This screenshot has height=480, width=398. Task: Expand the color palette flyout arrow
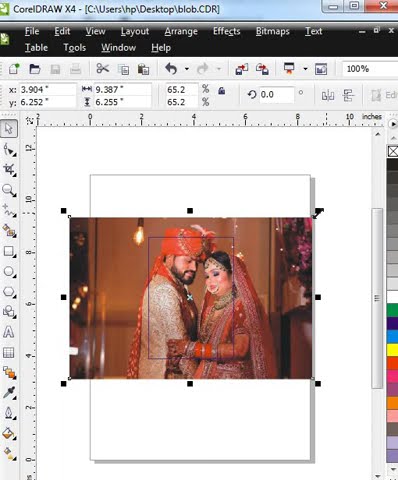point(393,124)
